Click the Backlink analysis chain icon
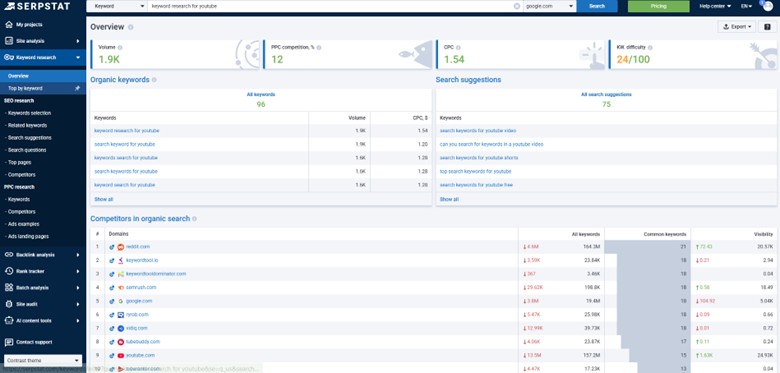 (9, 255)
